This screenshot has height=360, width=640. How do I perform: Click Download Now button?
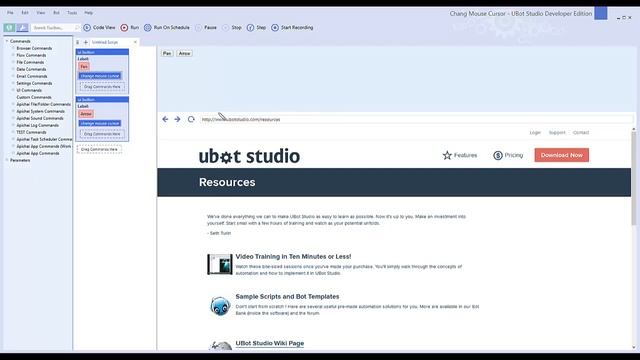click(562, 155)
